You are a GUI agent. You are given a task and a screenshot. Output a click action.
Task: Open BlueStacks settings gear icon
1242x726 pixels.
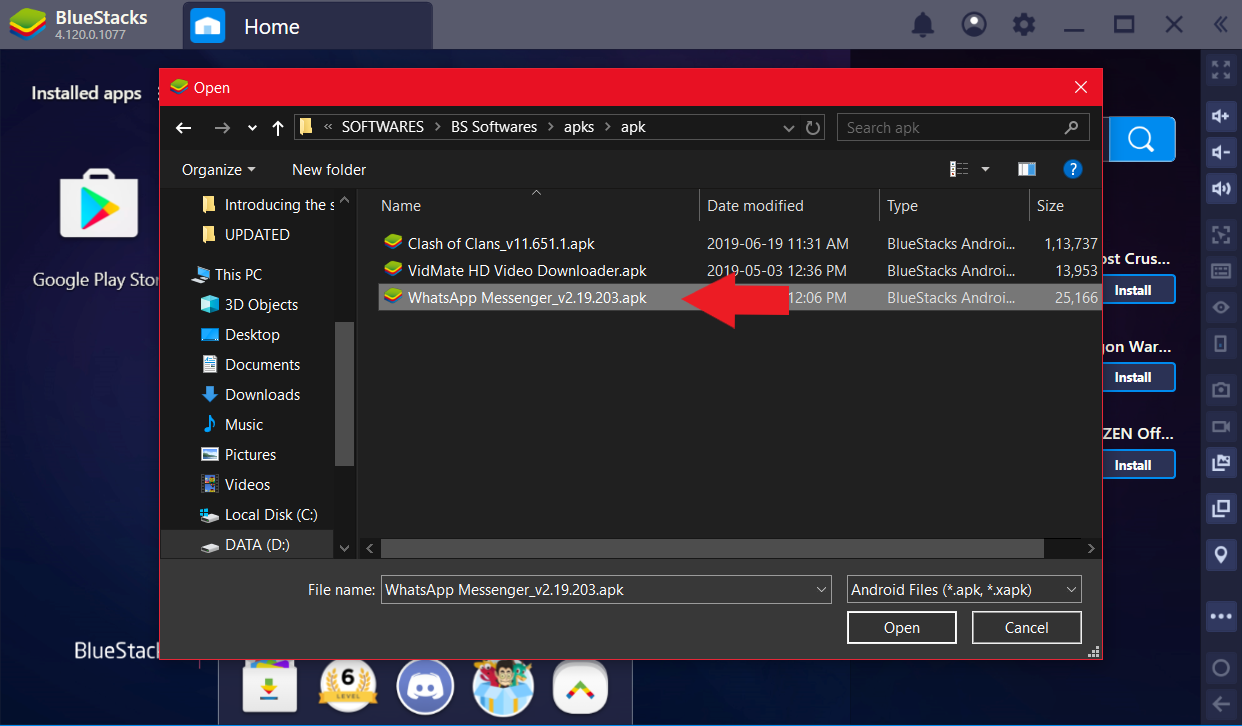[1023, 25]
